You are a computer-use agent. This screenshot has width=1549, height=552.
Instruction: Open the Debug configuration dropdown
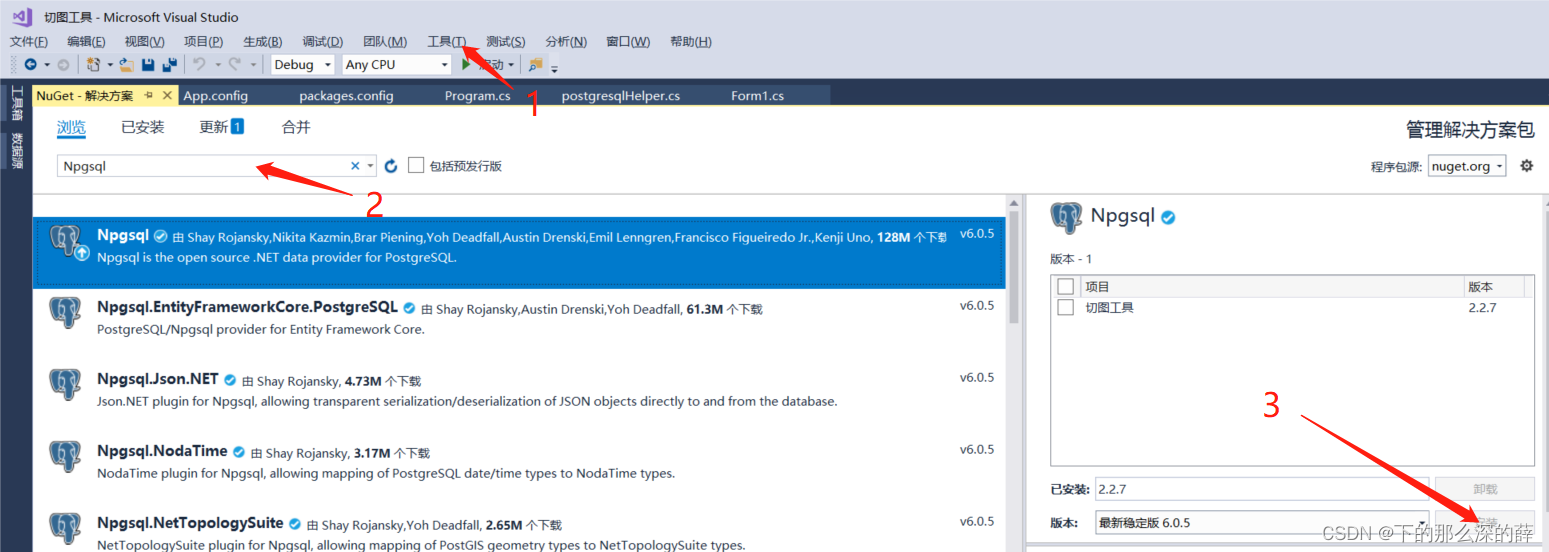[303, 65]
